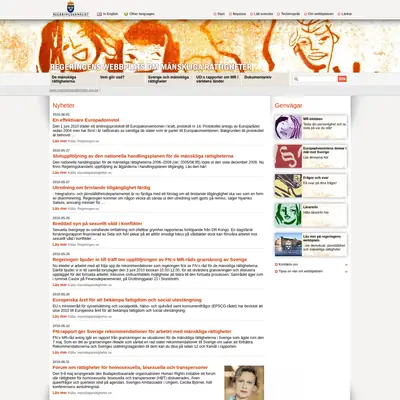Screen dimensions: 400x400
Task: Open Sverige och mänskliga rättigheter tab
Action: click(169, 79)
